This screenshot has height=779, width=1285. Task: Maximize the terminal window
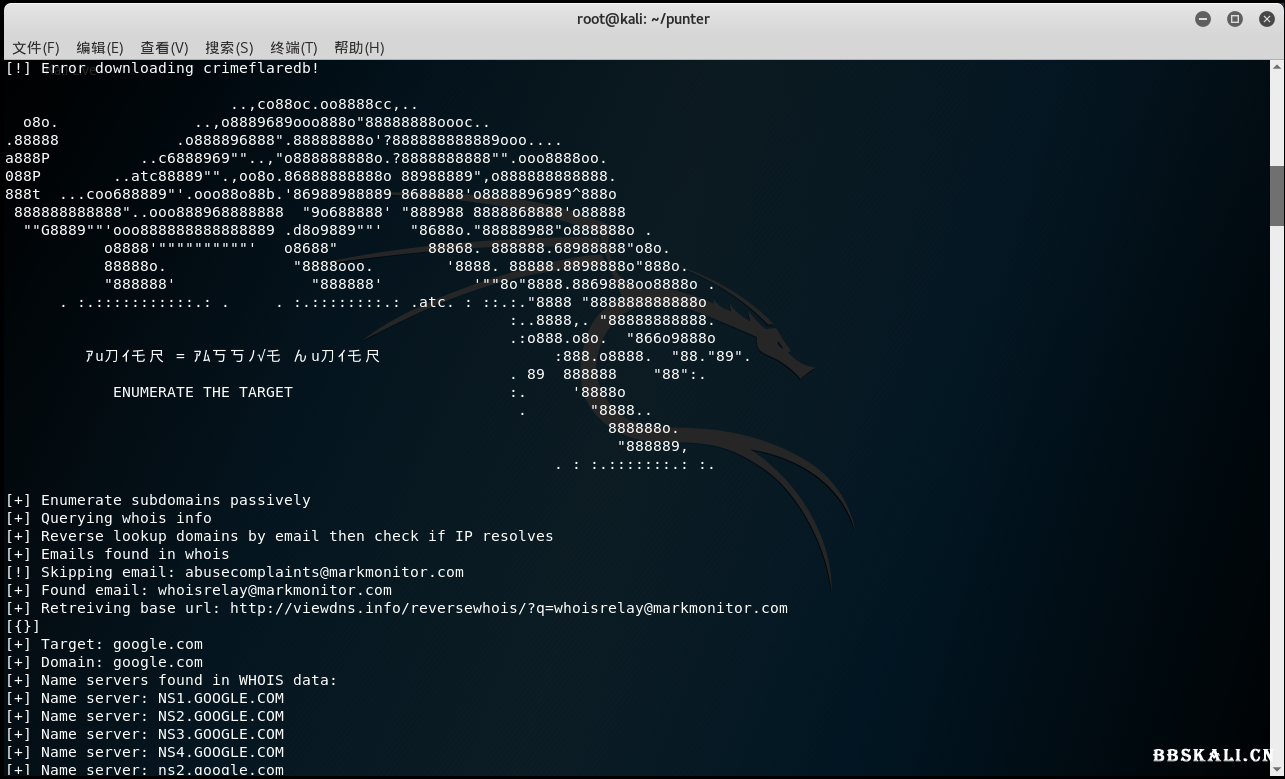tap(1235, 19)
